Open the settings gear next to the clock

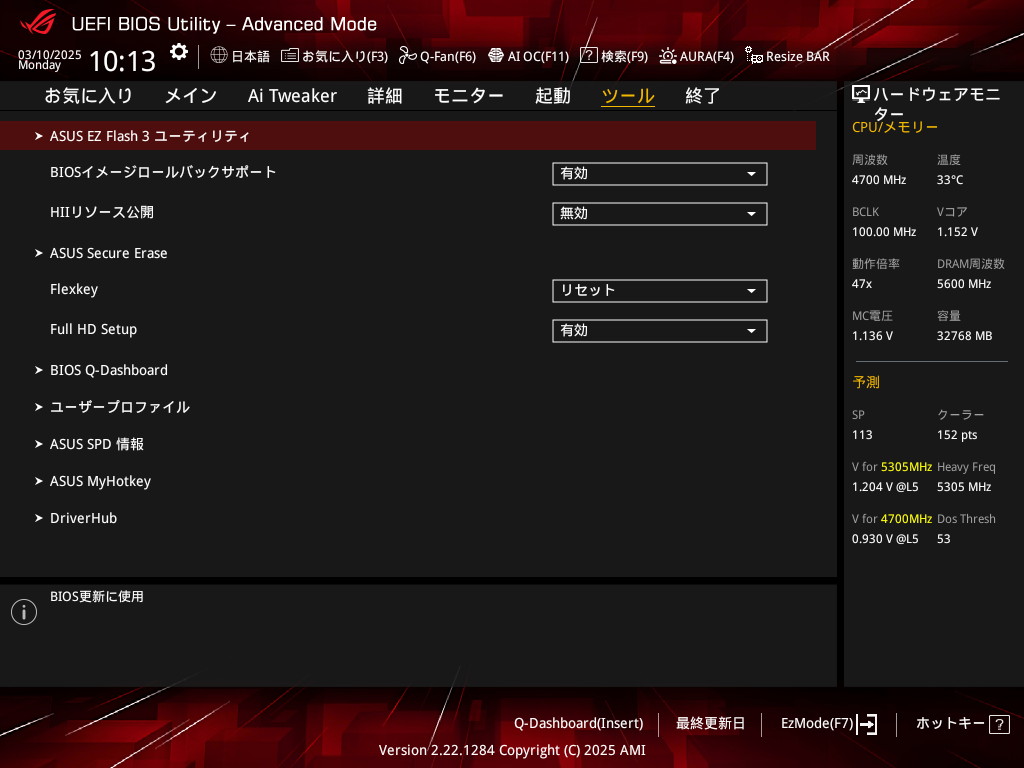click(x=179, y=52)
